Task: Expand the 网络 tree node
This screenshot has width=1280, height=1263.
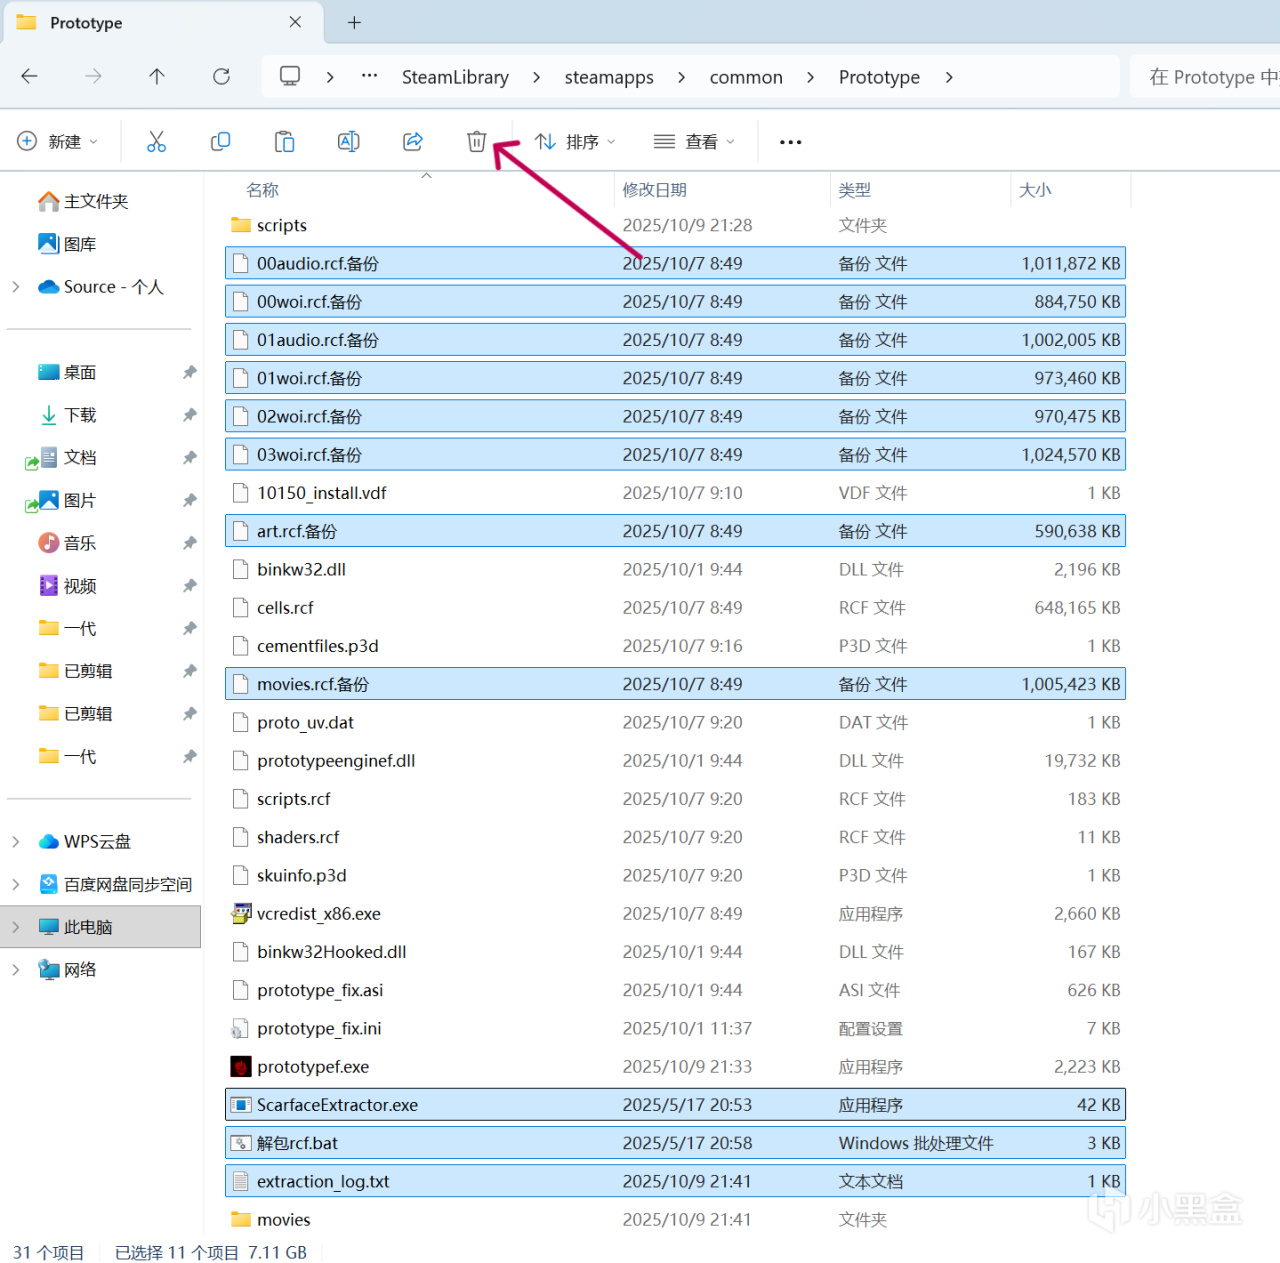Action: coord(16,969)
